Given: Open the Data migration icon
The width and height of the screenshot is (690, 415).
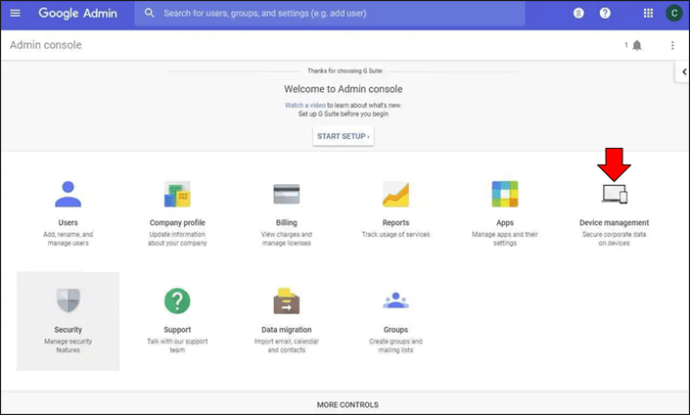Looking at the screenshot, I should [x=286, y=301].
